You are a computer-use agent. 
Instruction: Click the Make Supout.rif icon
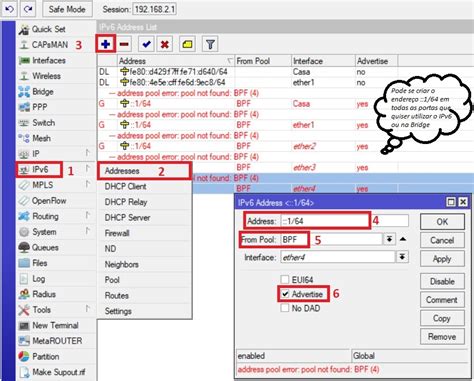(24, 372)
